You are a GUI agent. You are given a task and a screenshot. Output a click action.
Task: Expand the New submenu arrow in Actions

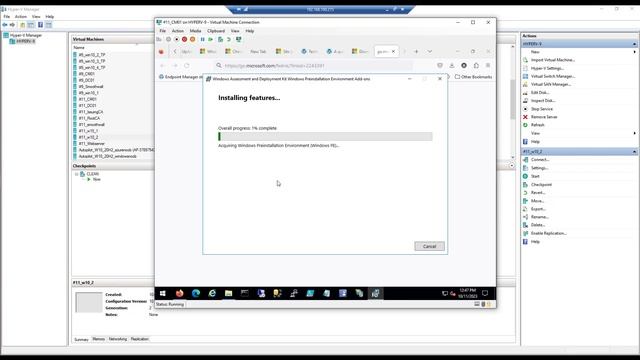tap(634, 52)
